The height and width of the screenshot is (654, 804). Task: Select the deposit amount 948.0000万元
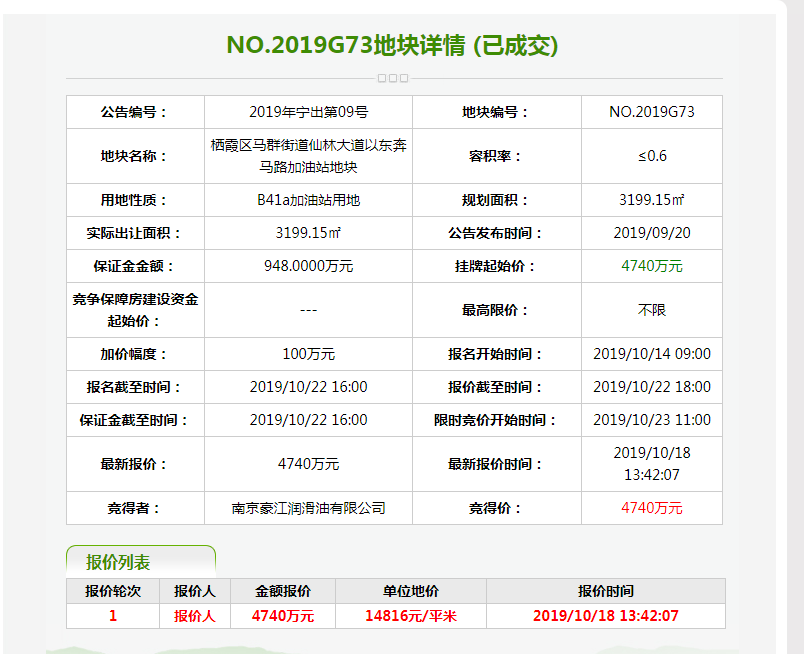point(309,266)
